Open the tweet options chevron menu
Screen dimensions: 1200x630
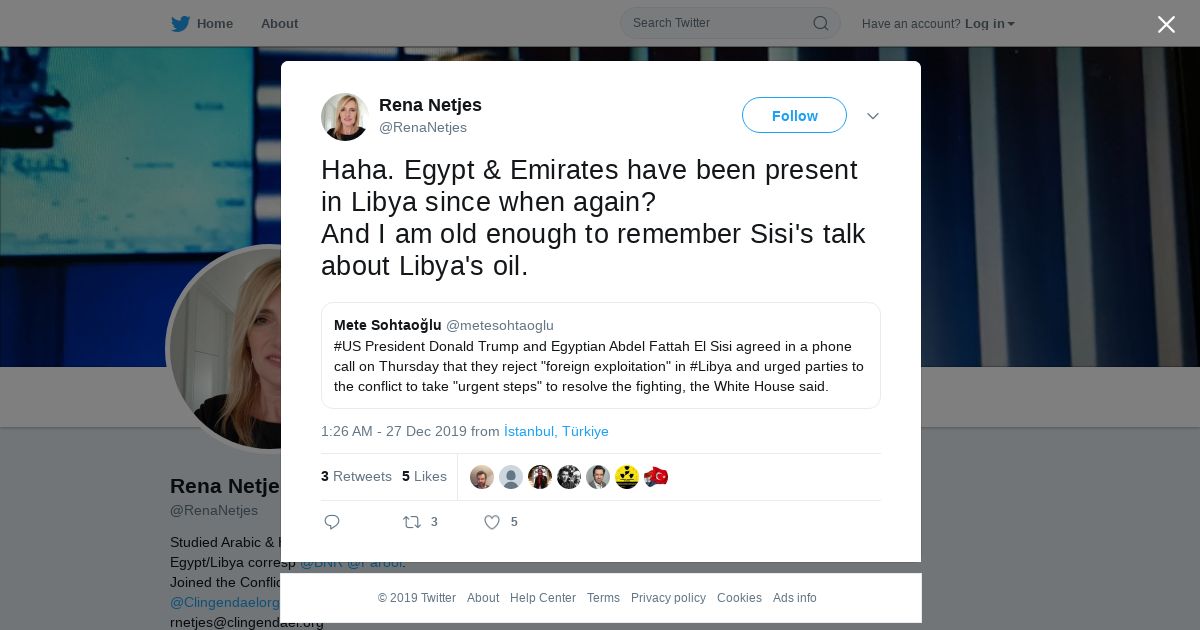tap(872, 116)
